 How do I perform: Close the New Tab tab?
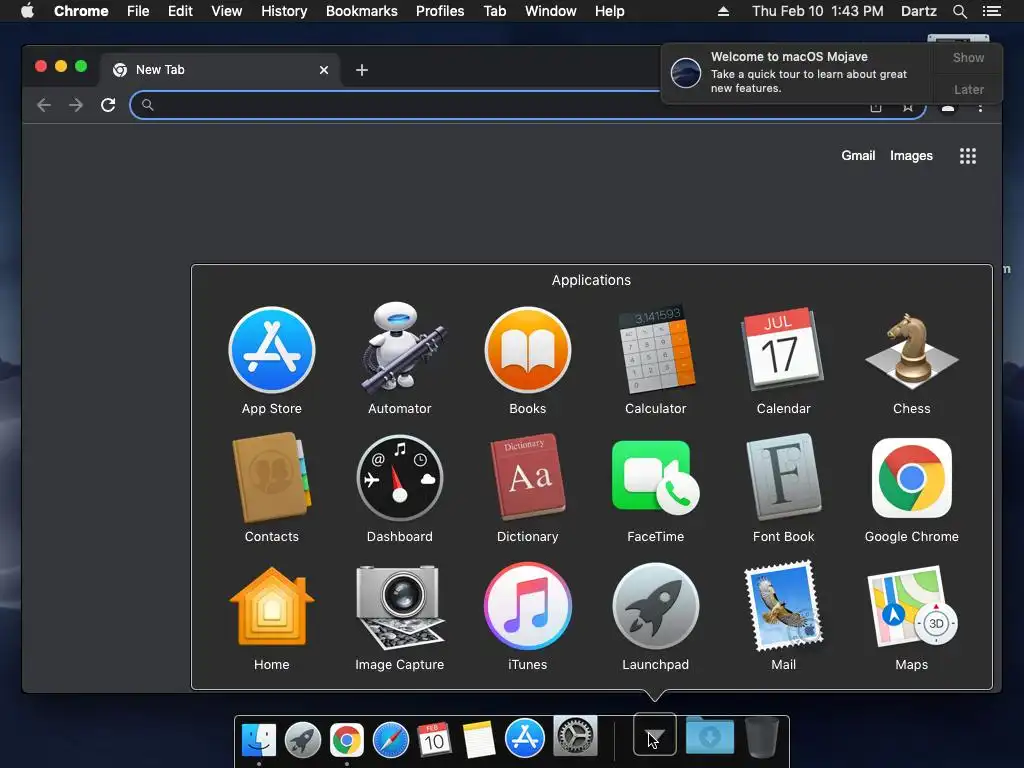click(324, 70)
